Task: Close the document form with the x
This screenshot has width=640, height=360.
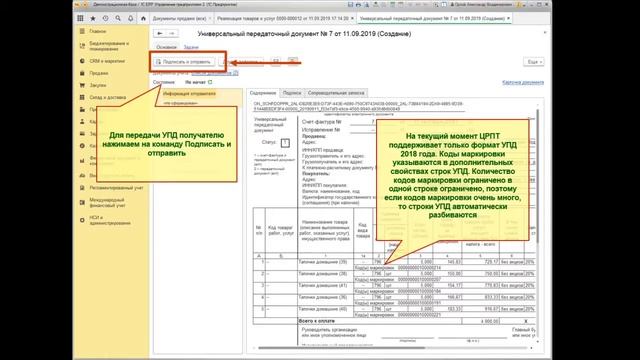Action: click(x=544, y=33)
